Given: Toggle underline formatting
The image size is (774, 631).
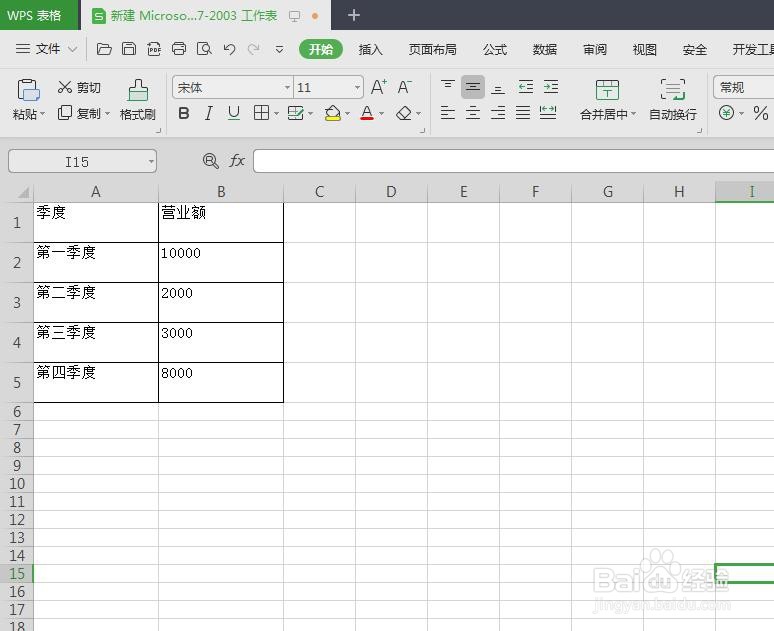Looking at the screenshot, I should (x=233, y=114).
